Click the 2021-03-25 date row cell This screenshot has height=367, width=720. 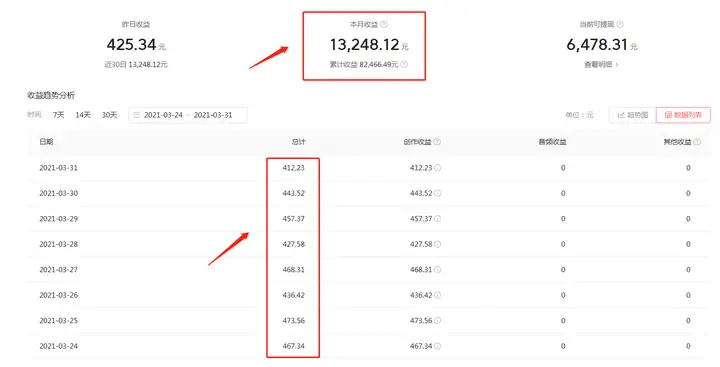tap(58, 321)
